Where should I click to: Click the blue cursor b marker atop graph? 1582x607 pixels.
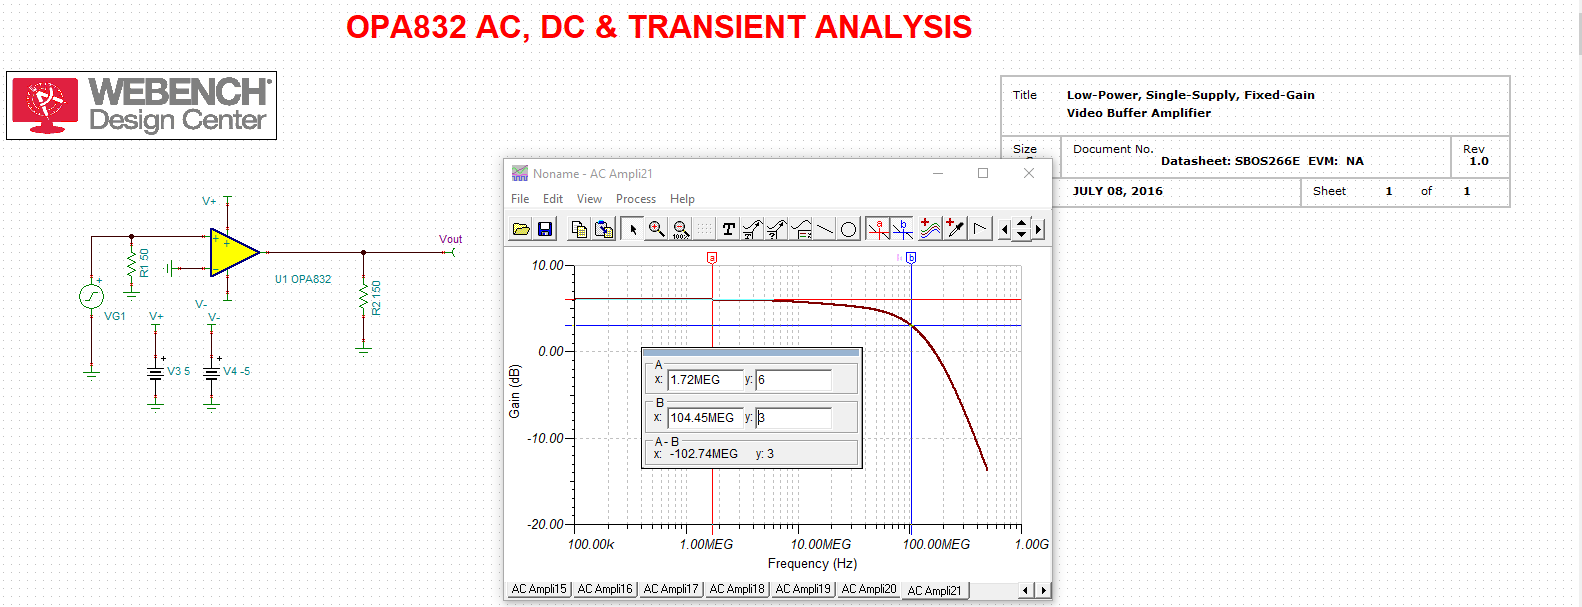(x=911, y=257)
